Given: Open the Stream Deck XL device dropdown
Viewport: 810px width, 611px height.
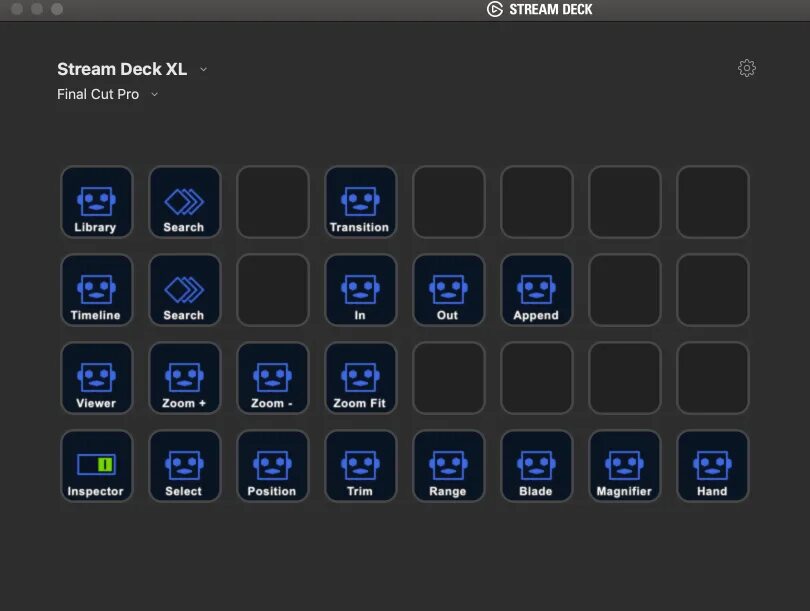Looking at the screenshot, I should (x=204, y=69).
